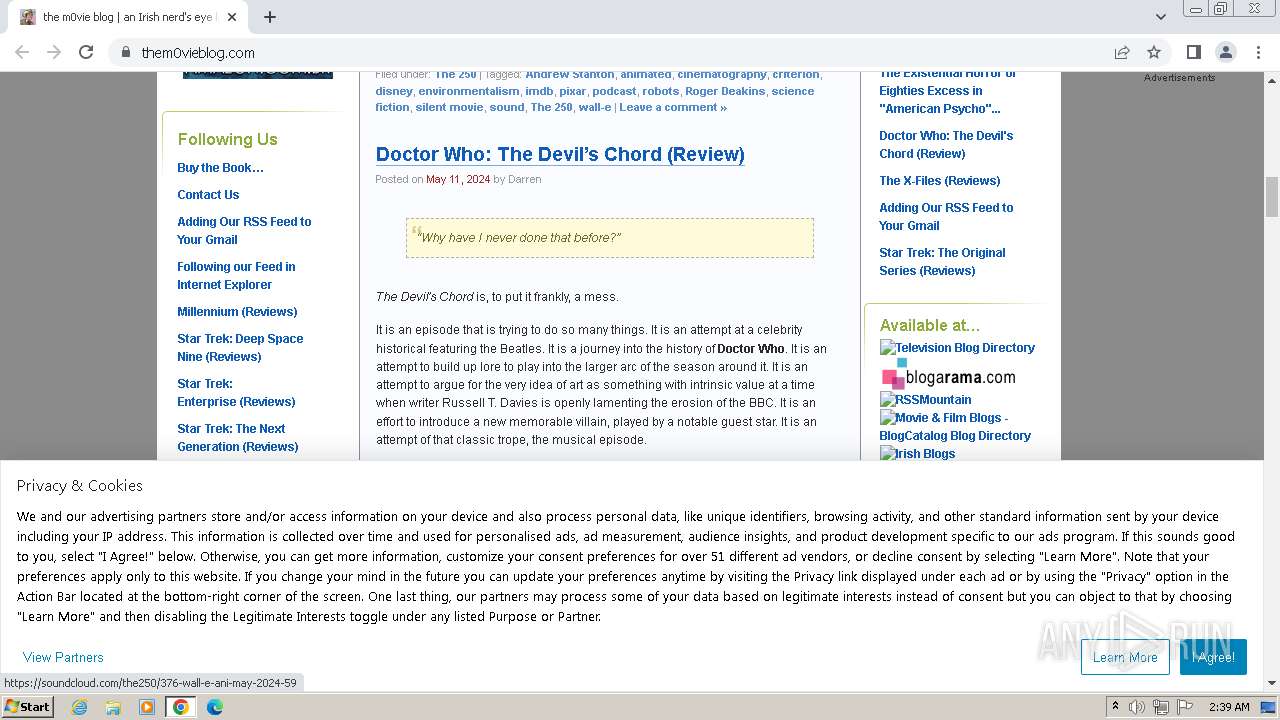Open the volume speaker tray icon
The height and width of the screenshot is (720, 1280).
pos(1137,707)
